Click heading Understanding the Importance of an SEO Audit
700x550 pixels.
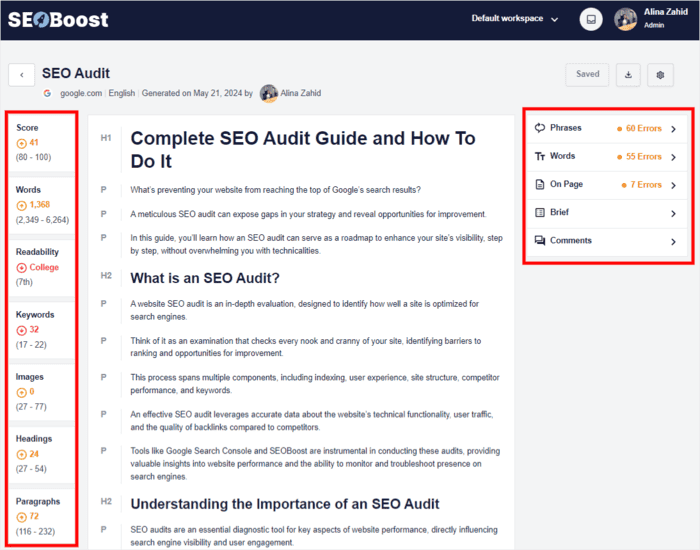coord(285,504)
